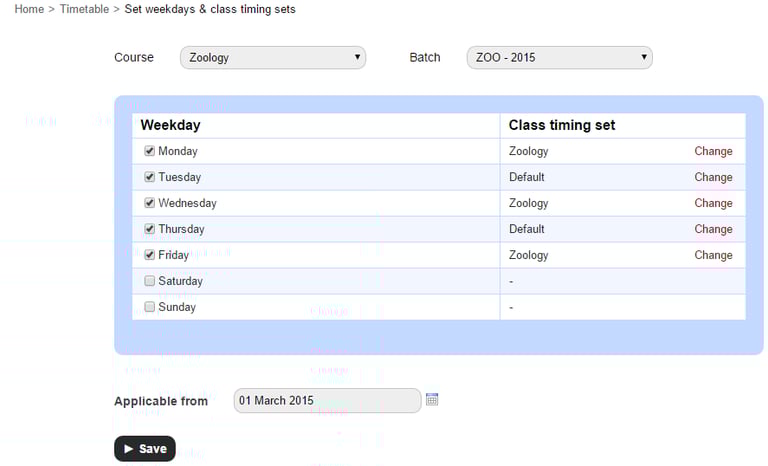Change Monday's class timing set
This screenshot has width=768, height=466.
tap(713, 152)
